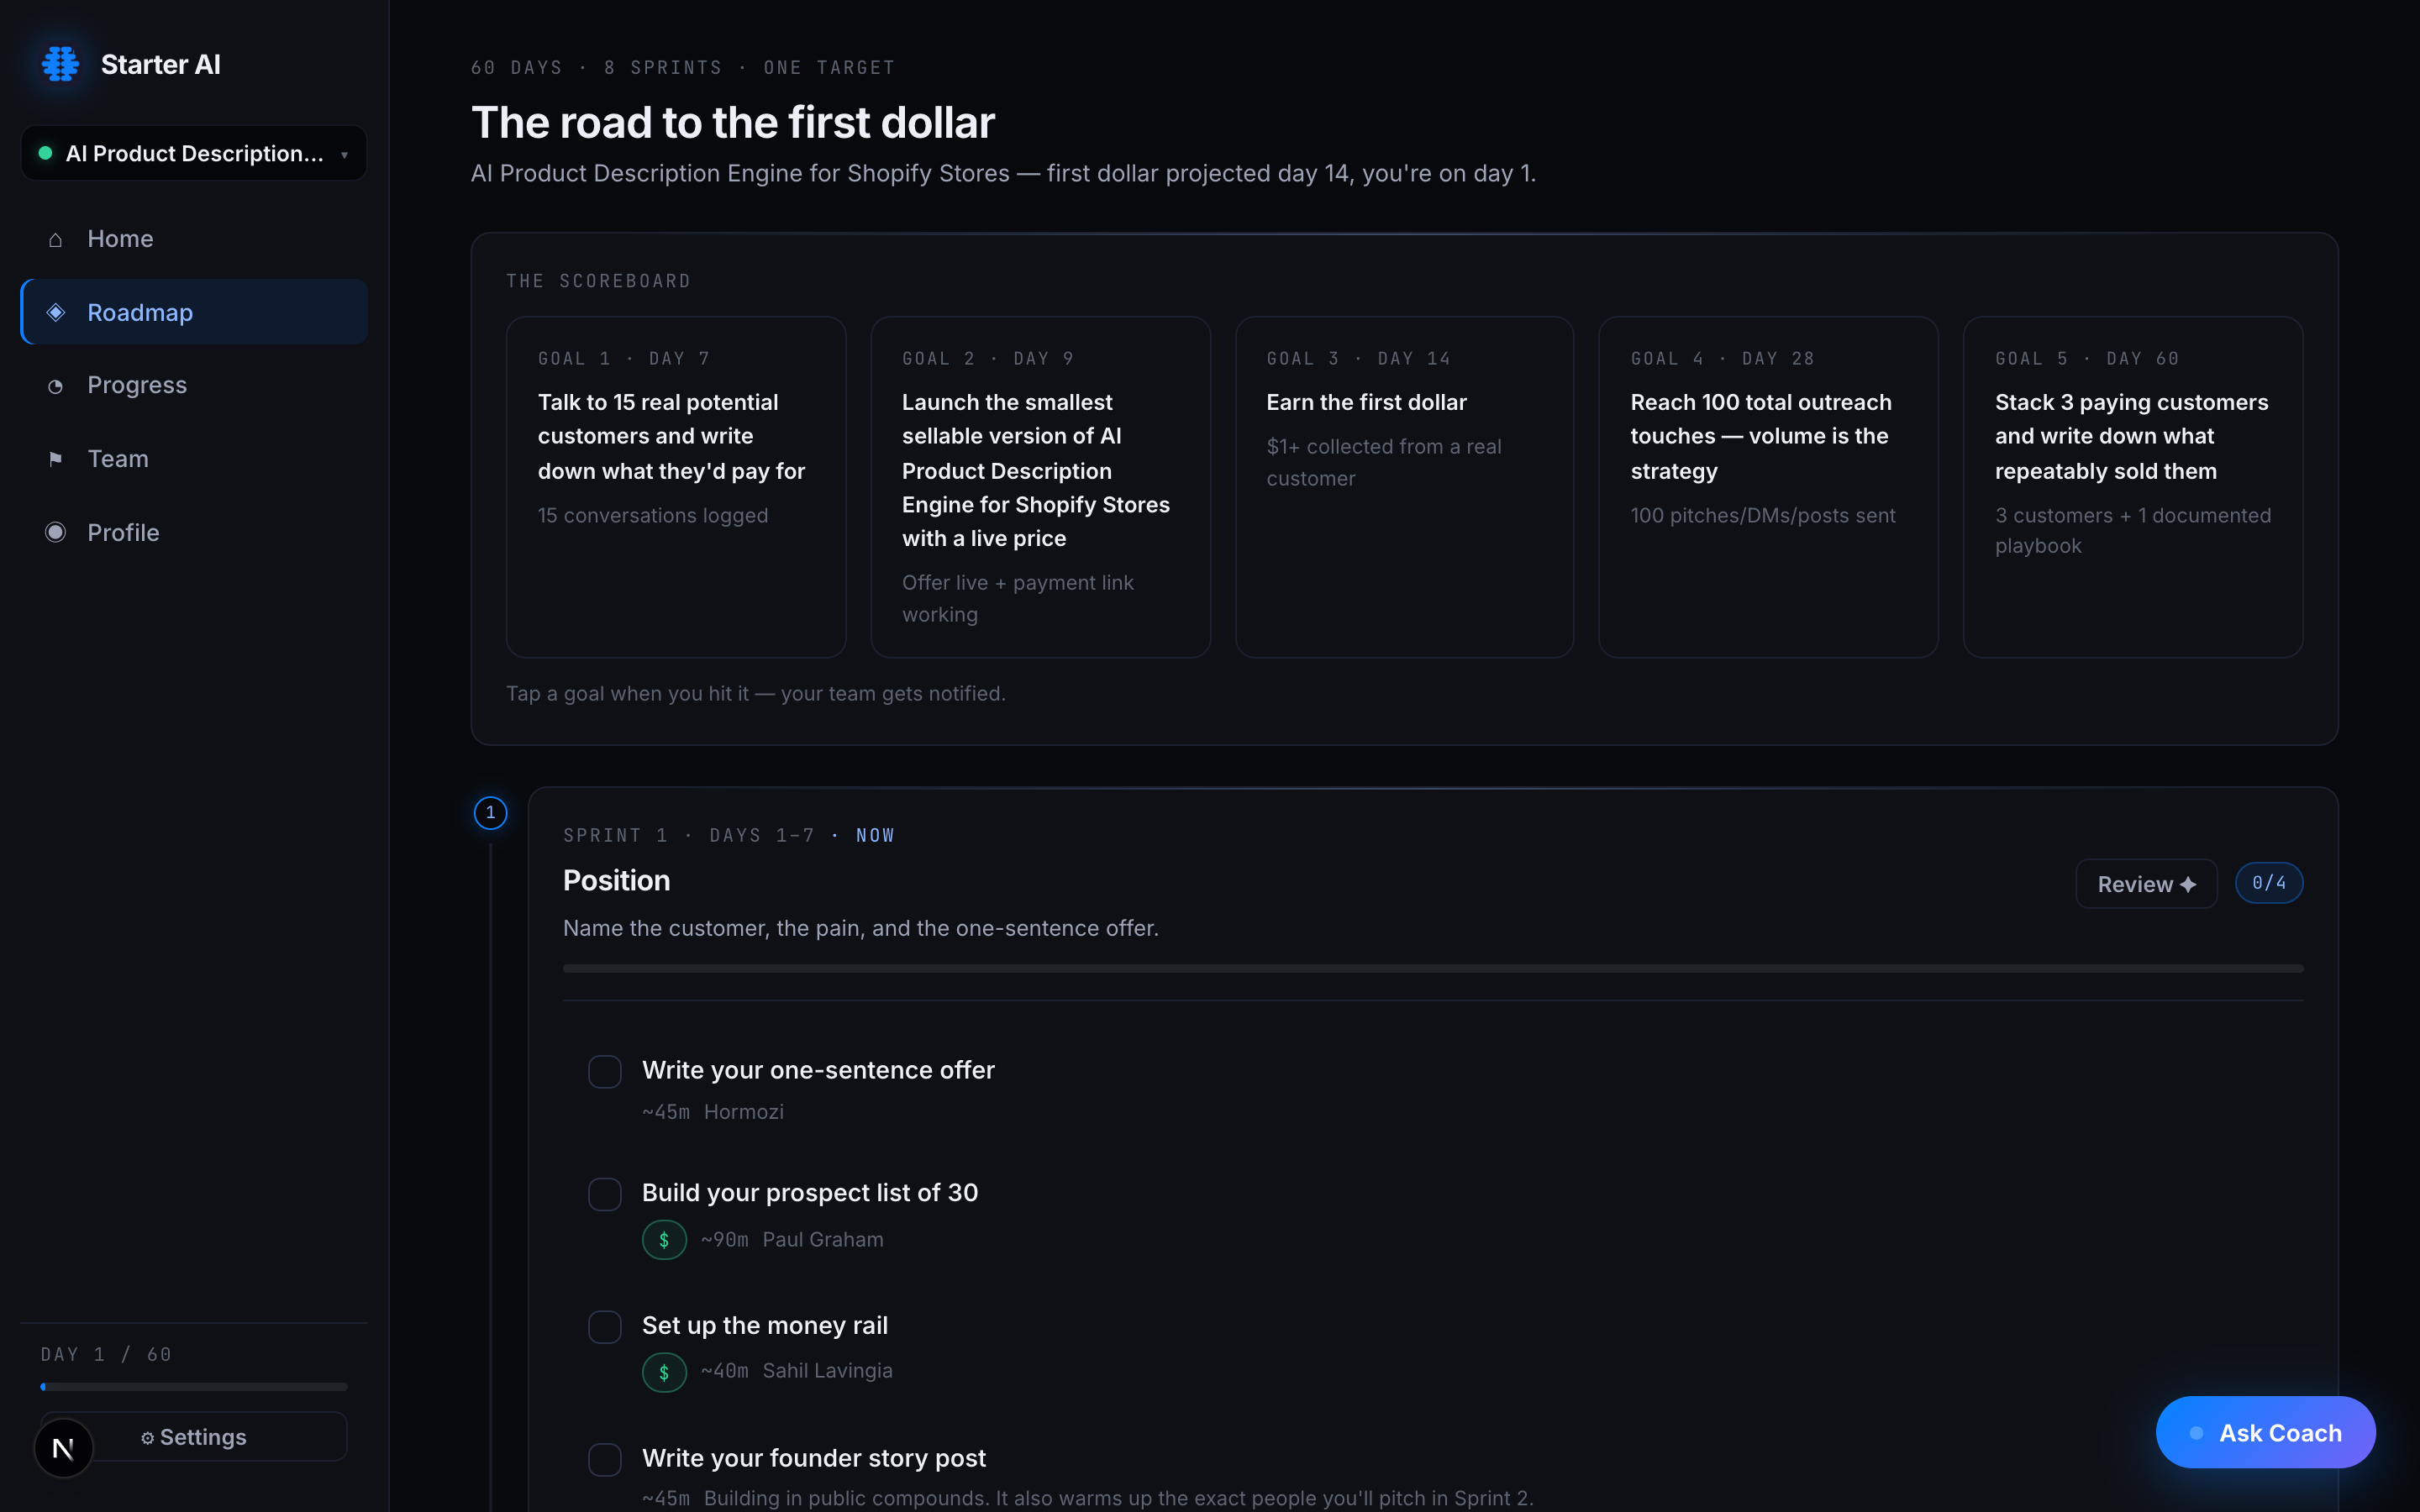
Task: Click the Progress pie icon
Action: (56, 386)
